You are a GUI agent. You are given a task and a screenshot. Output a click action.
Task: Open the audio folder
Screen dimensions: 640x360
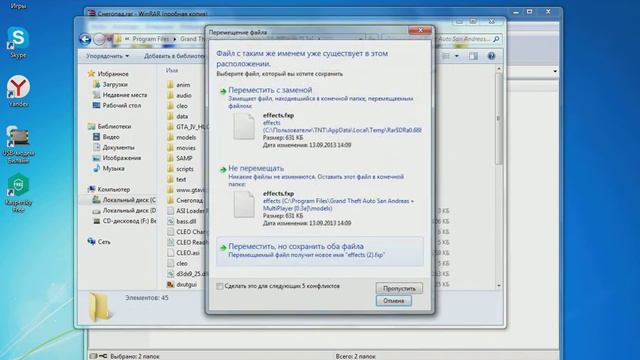(x=179, y=95)
